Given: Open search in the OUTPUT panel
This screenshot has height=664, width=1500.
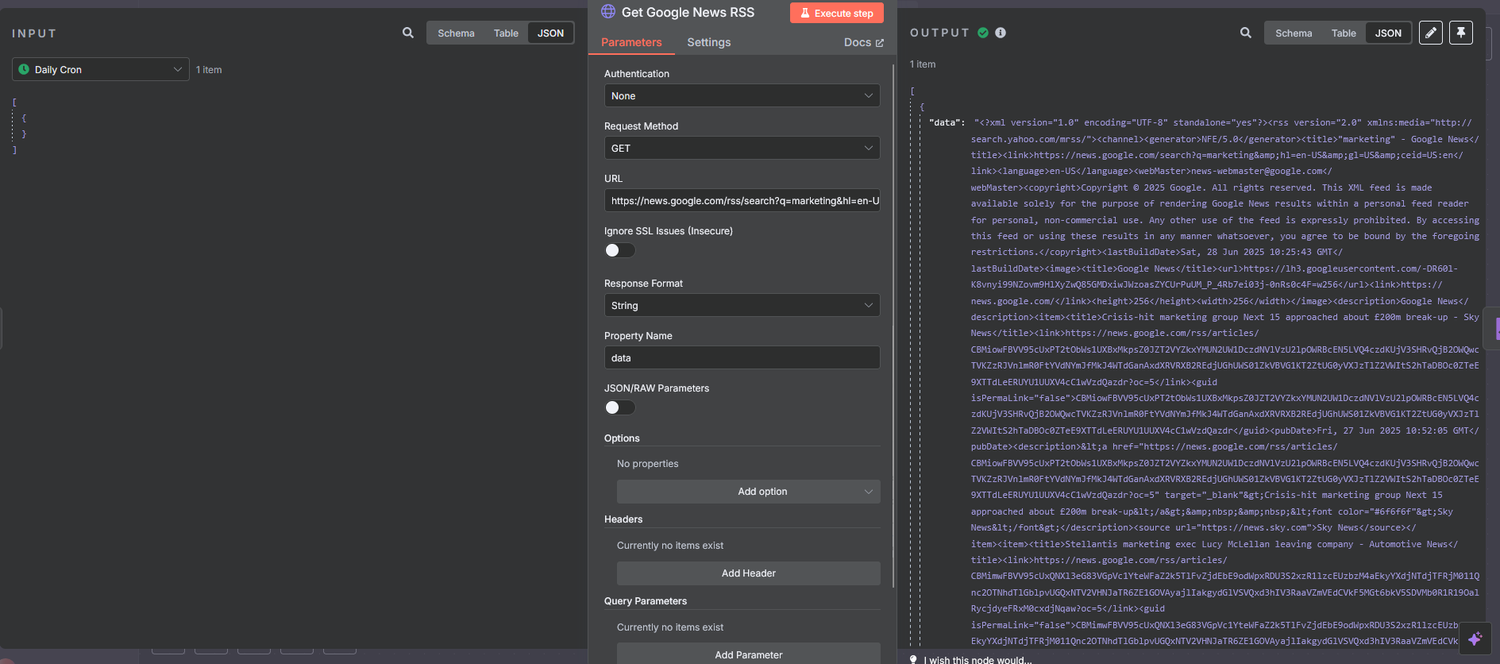Looking at the screenshot, I should (1245, 32).
